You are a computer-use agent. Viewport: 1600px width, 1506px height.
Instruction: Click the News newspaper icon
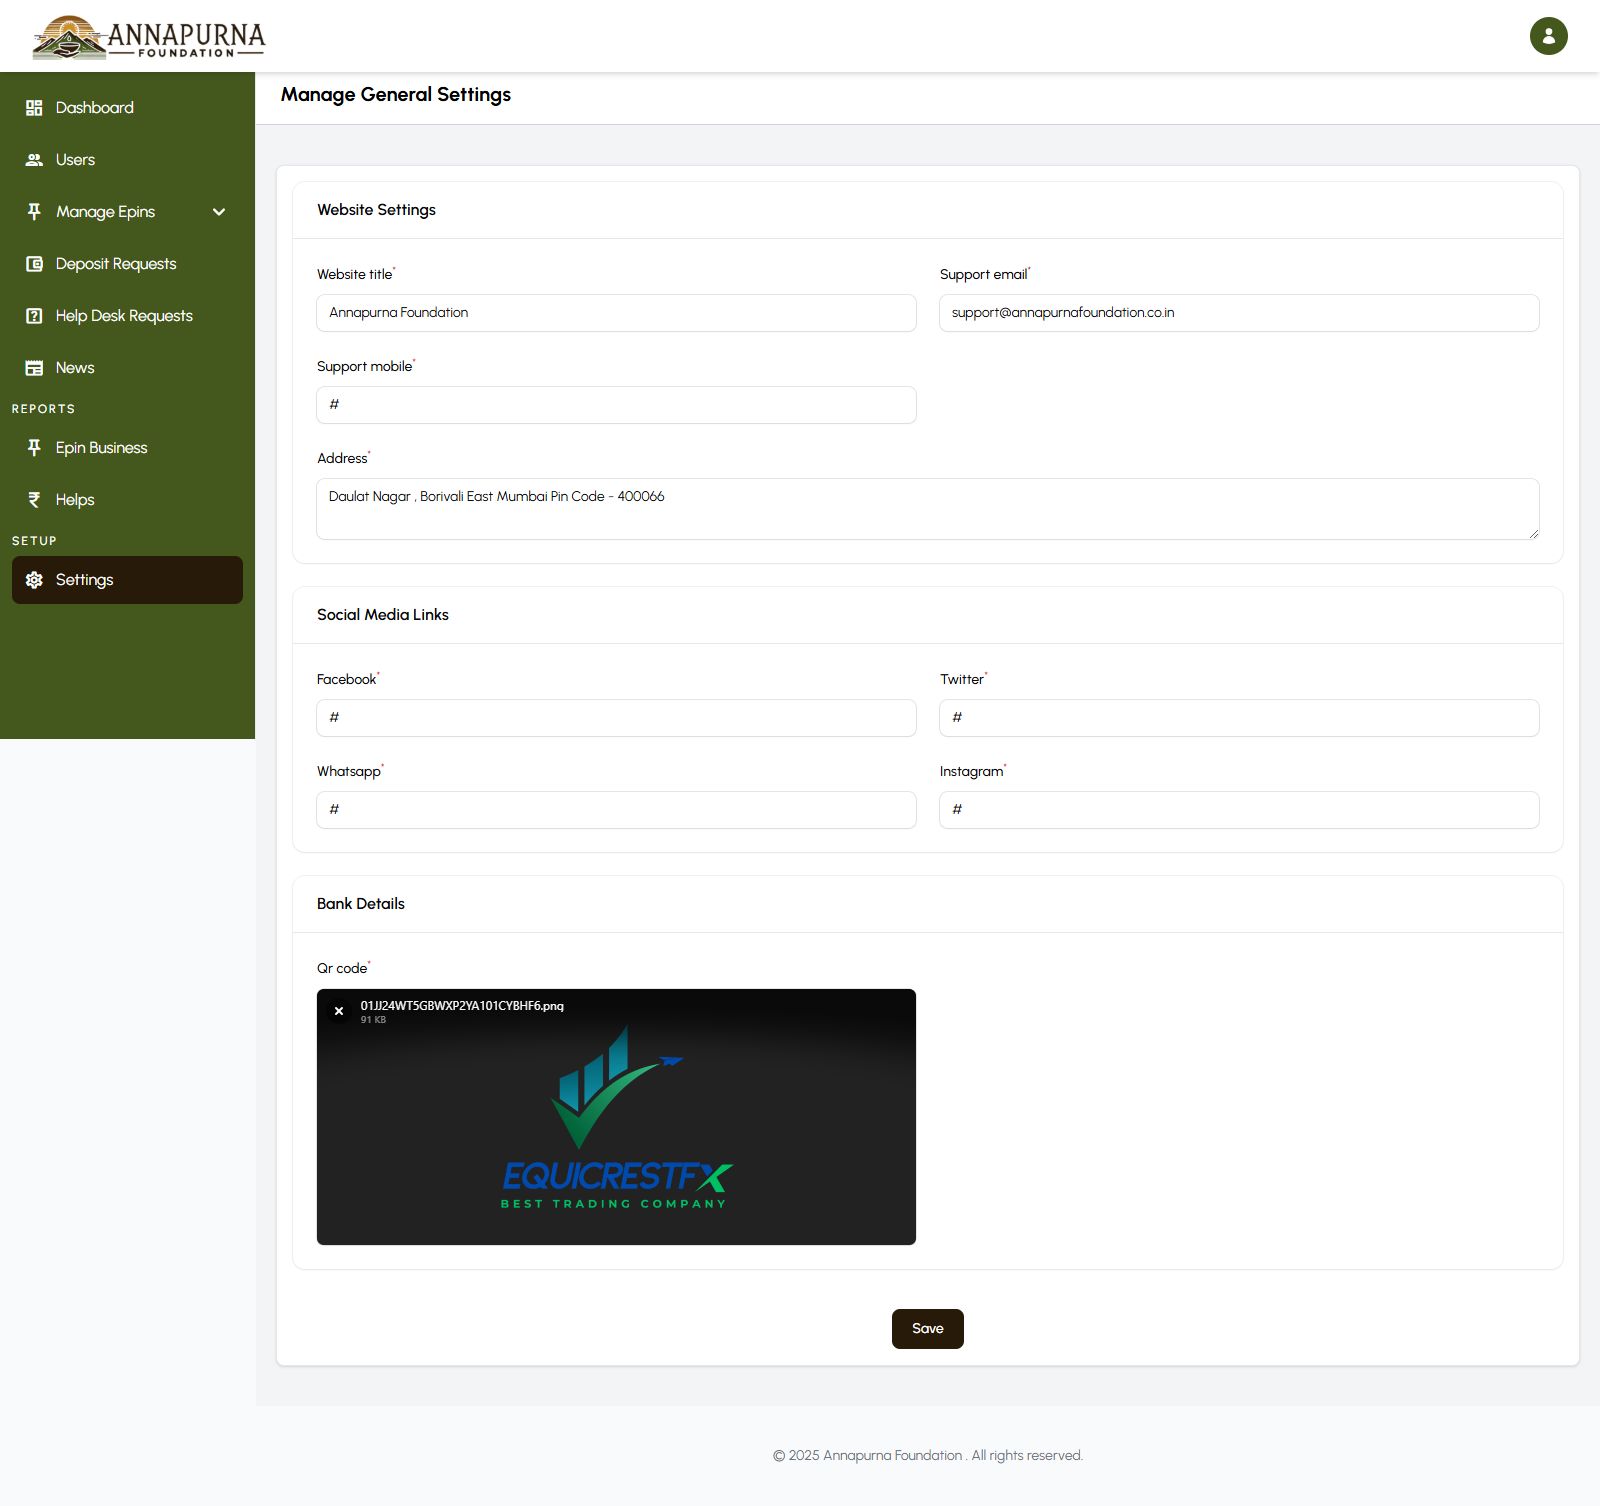34,368
